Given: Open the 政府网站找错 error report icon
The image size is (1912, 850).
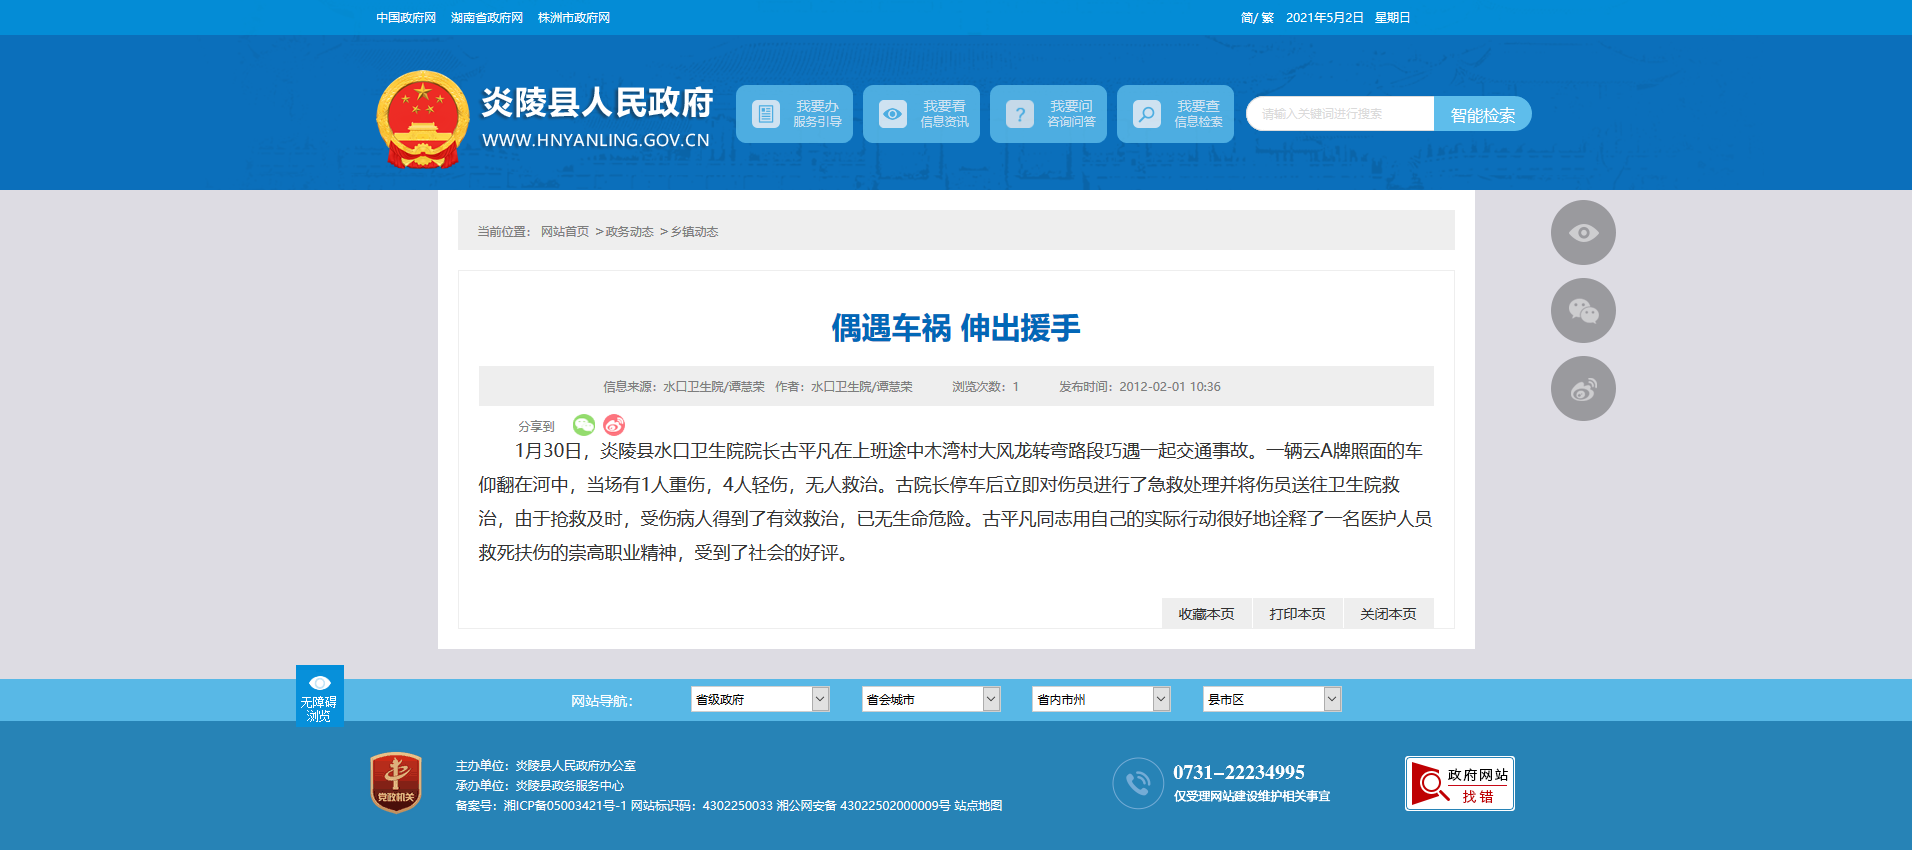Looking at the screenshot, I should point(1459,783).
